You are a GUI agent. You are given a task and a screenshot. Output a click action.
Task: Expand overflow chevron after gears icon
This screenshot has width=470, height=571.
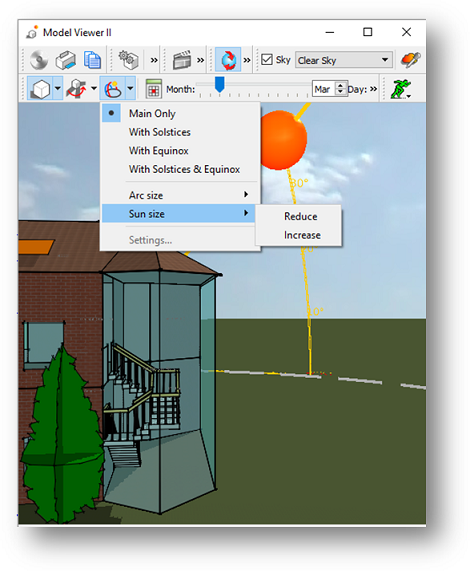pyautogui.click(x=154, y=60)
